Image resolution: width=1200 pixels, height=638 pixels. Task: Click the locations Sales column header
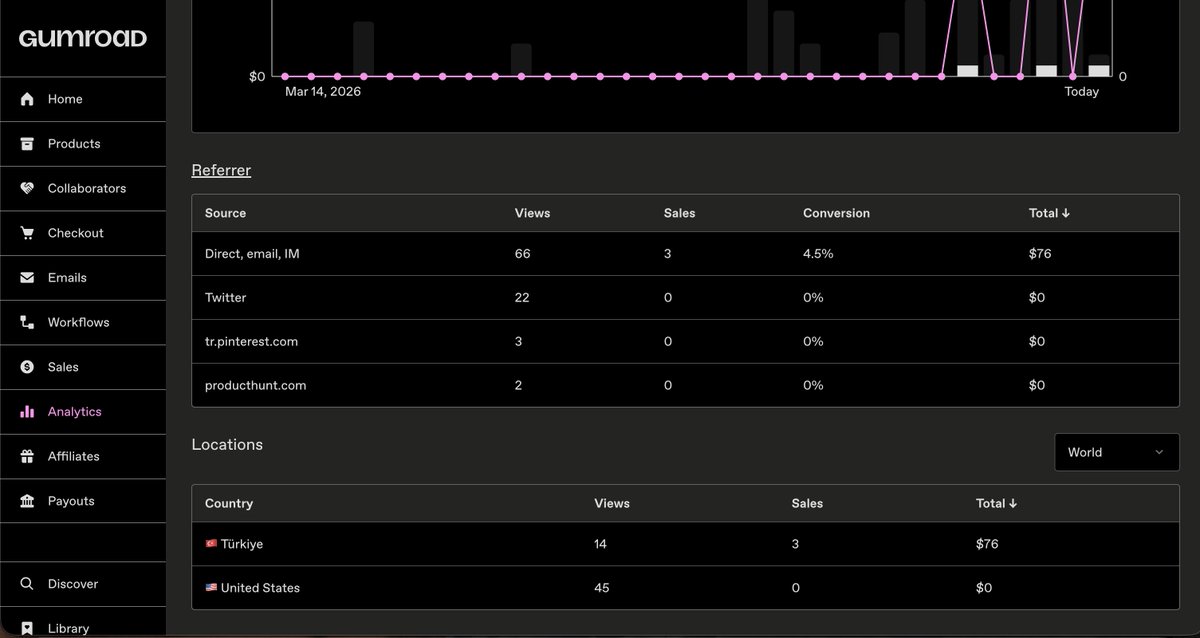(x=807, y=503)
